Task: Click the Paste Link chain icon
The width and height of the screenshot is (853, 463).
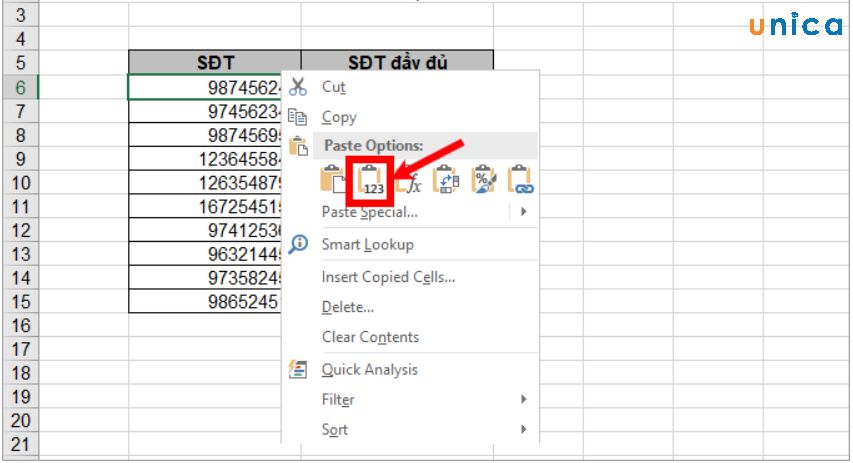Action: point(521,180)
